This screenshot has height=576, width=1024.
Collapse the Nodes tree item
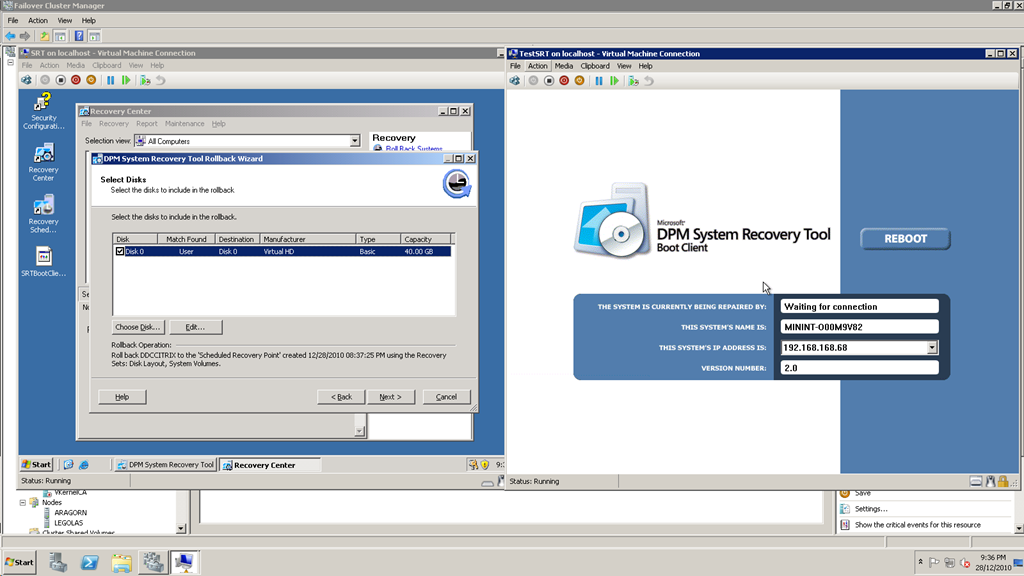pyautogui.click(x=23, y=503)
